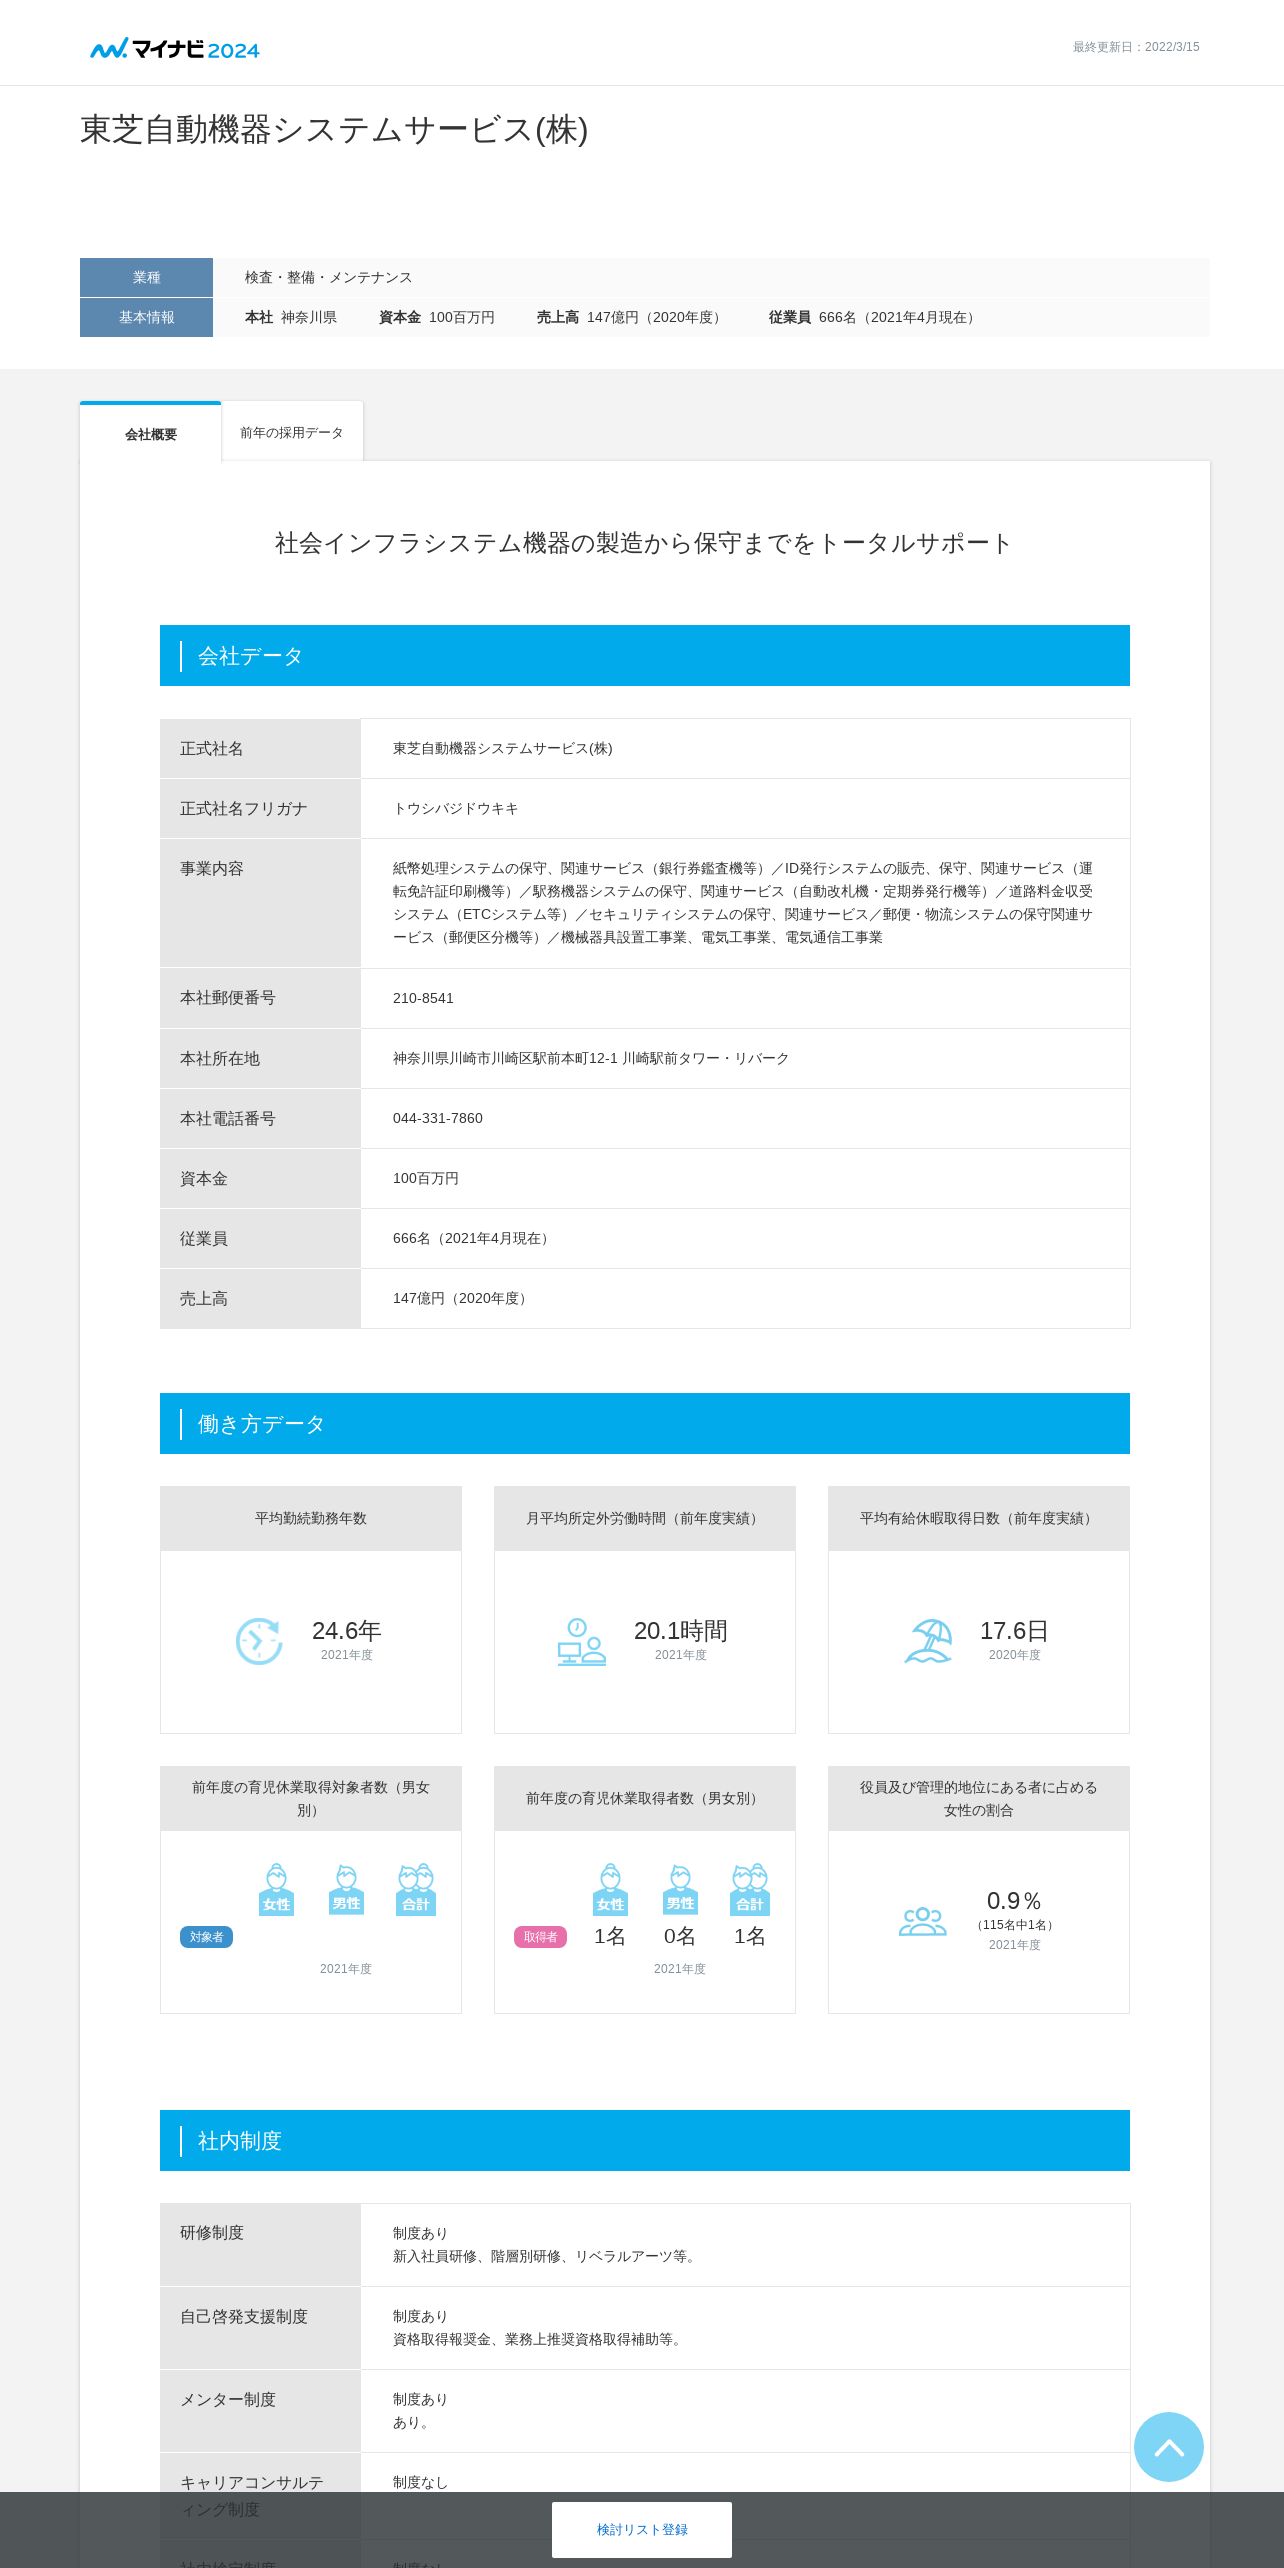Click the 20.1時間 overtime value
This screenshot has width=1284, height=2568.
tap(680, 1631)
